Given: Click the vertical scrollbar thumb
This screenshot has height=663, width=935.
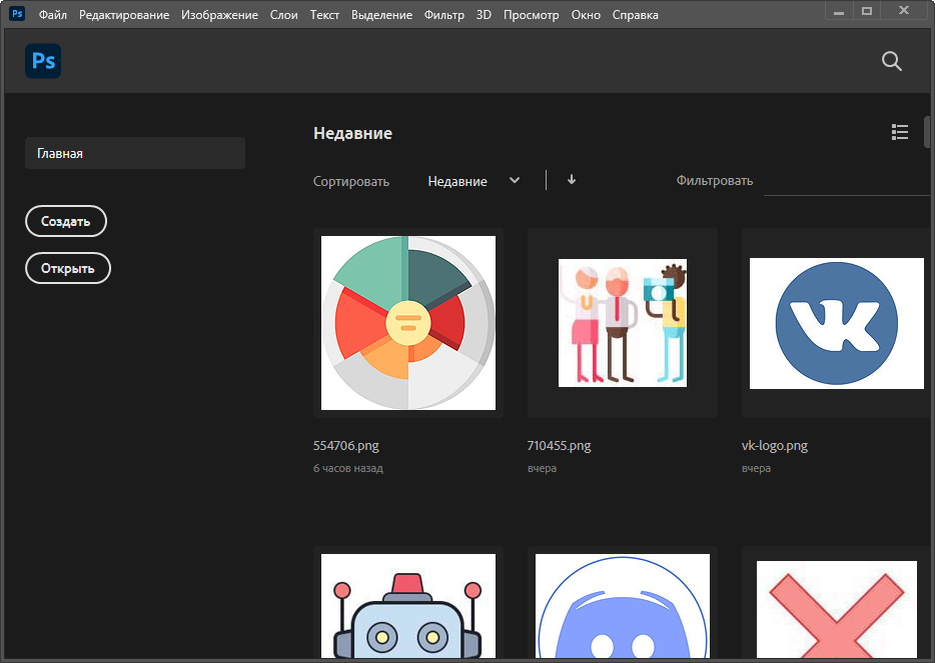Looking at the screenshot, I should pos(928,132).
